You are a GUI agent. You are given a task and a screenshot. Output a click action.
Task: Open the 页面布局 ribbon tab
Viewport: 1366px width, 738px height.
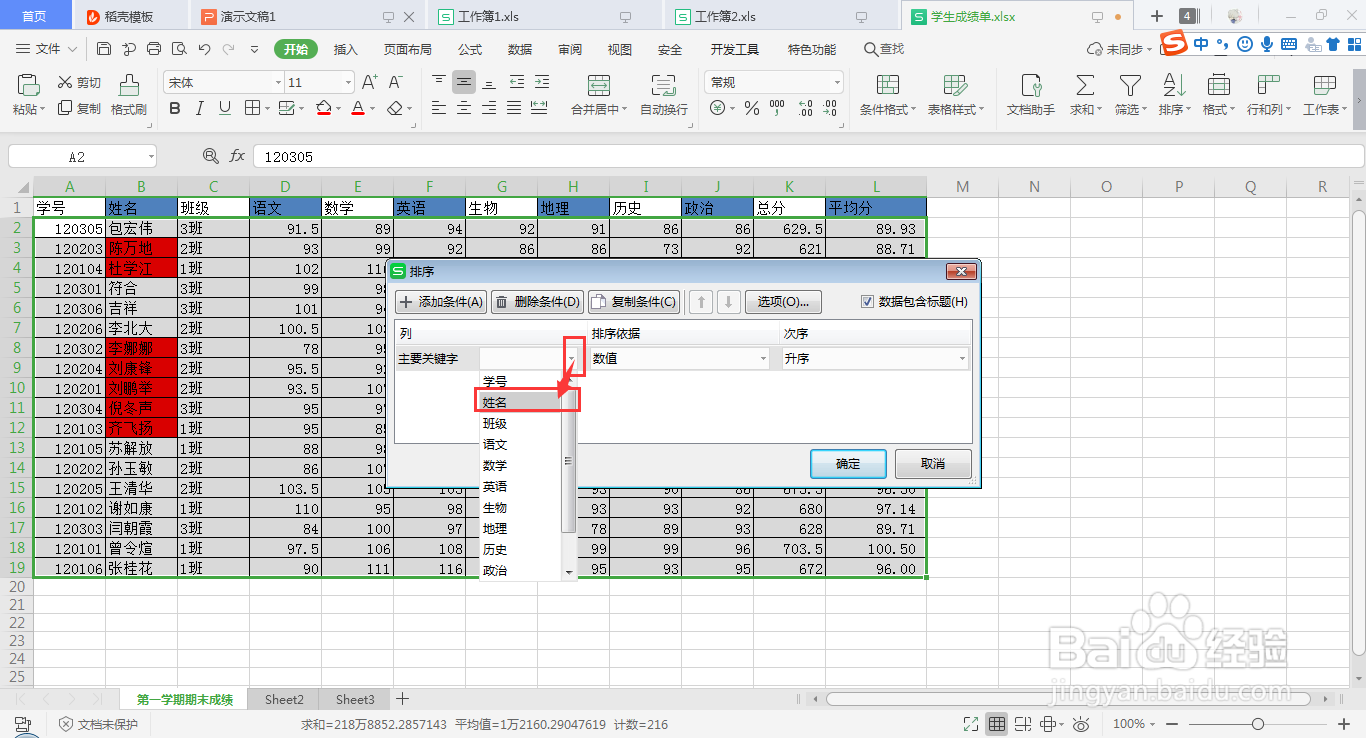pos(408,49)
